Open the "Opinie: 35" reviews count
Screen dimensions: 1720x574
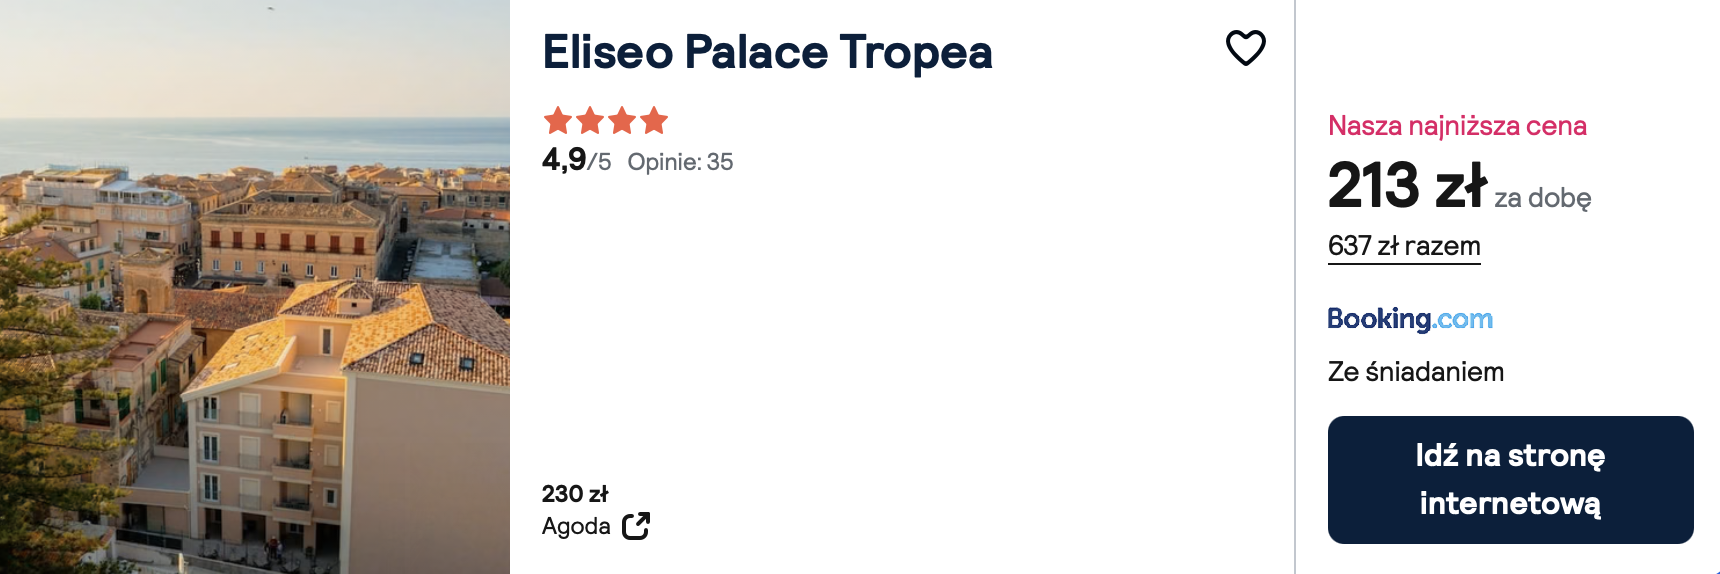[680, 162]
